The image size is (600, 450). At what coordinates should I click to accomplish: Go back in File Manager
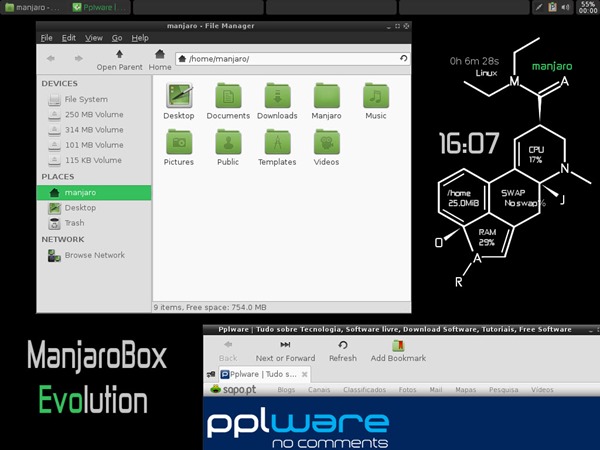click(51, 59)
